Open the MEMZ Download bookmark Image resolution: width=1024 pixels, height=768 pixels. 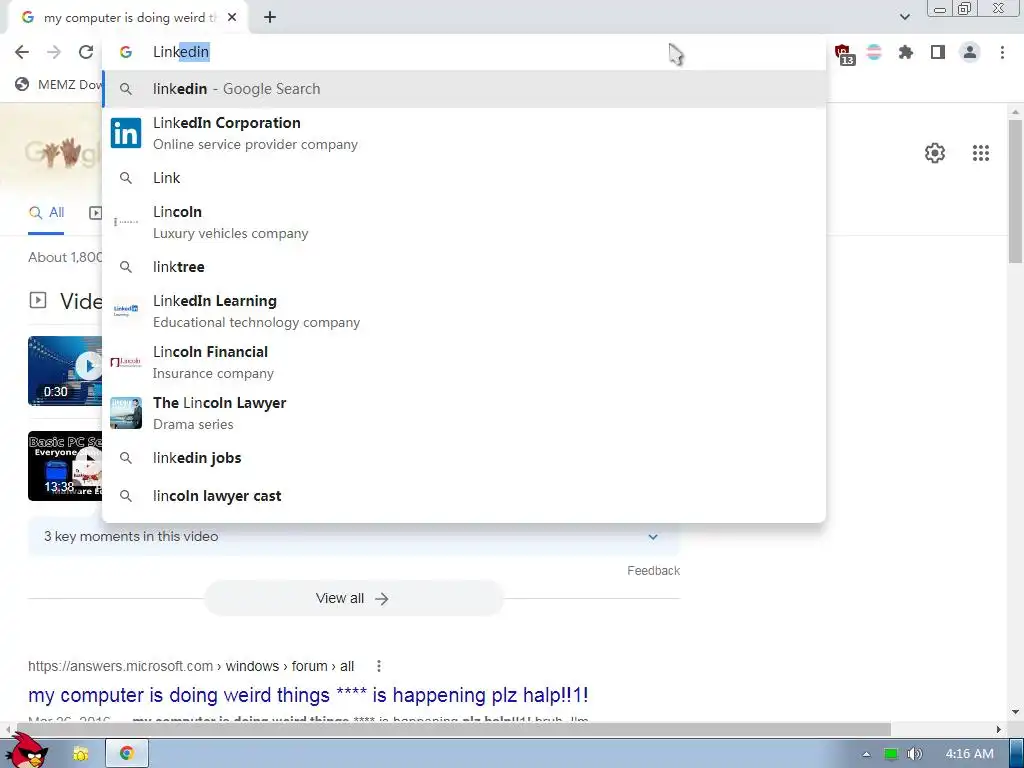pyautogui.click(x=59, y=84)
